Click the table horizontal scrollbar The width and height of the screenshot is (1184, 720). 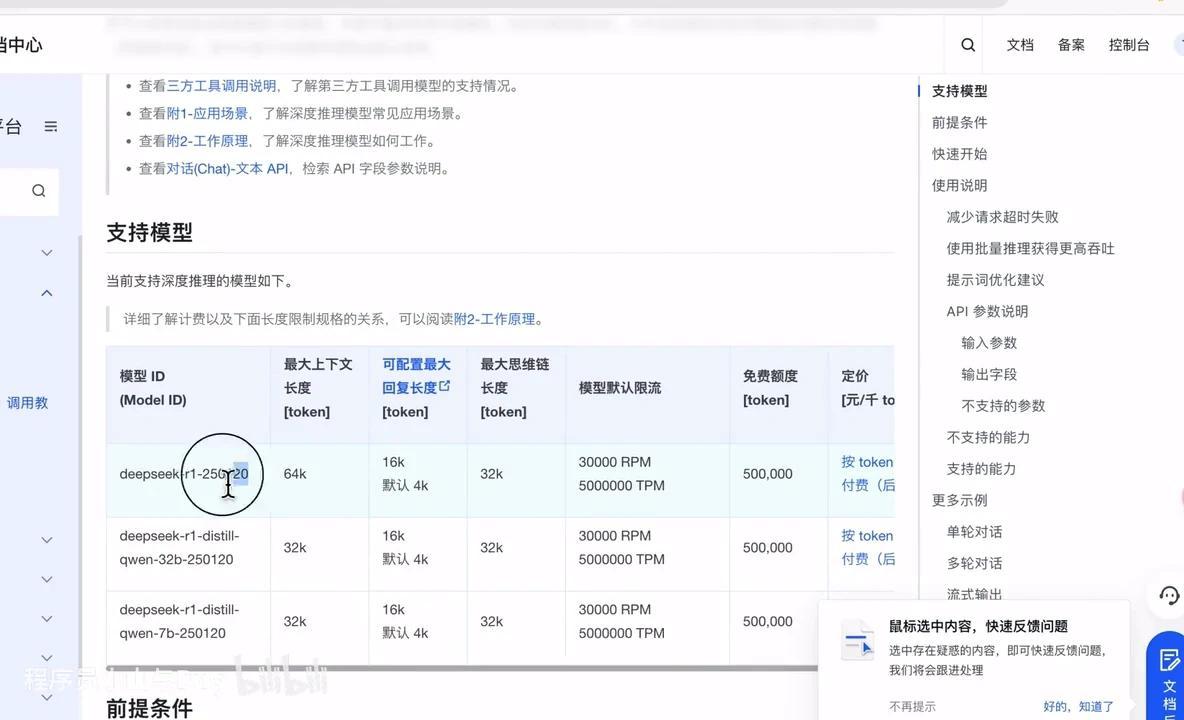tap(461, 669)
